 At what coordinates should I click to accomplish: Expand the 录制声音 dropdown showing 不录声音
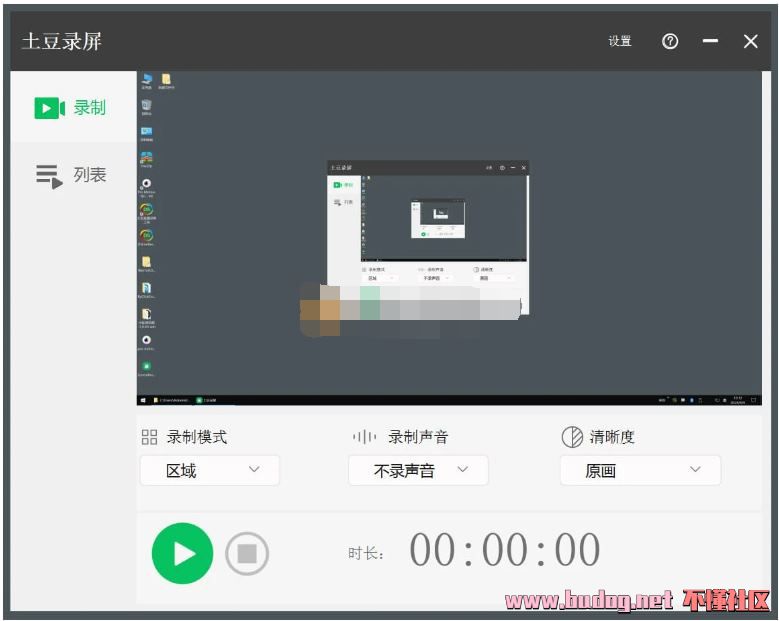pos(418,470)
